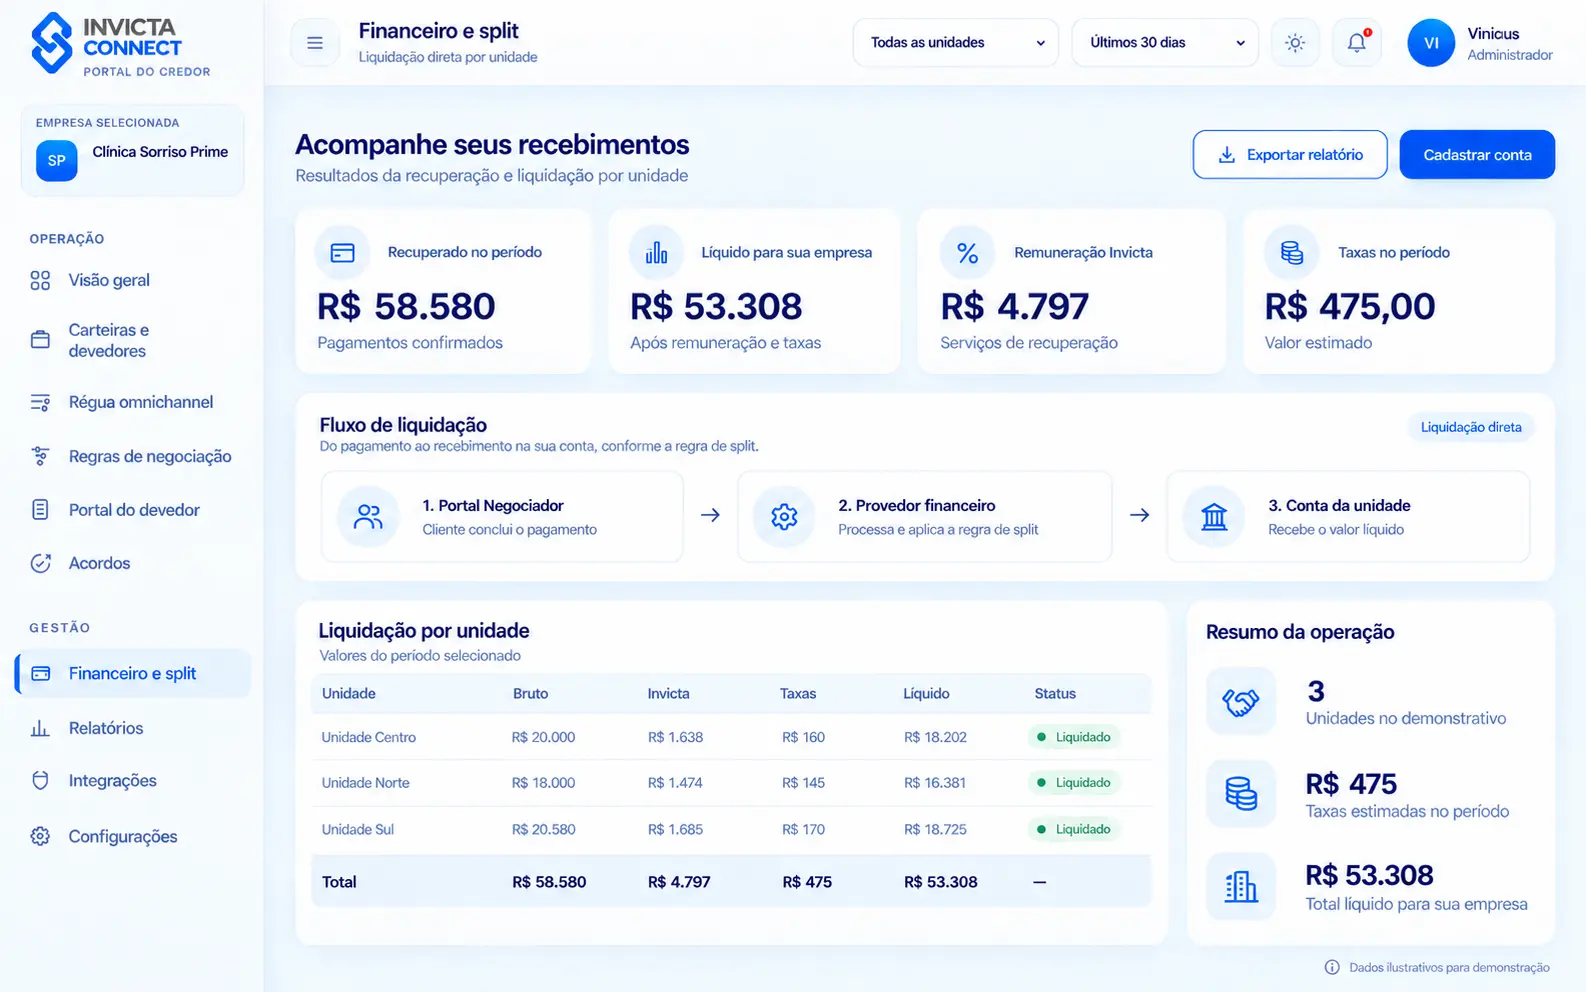Image resolution: width=1586 pixels, height=992 pixels.
Task: Select the 2. Provedor financeiro step card
Action: [925, 516]
